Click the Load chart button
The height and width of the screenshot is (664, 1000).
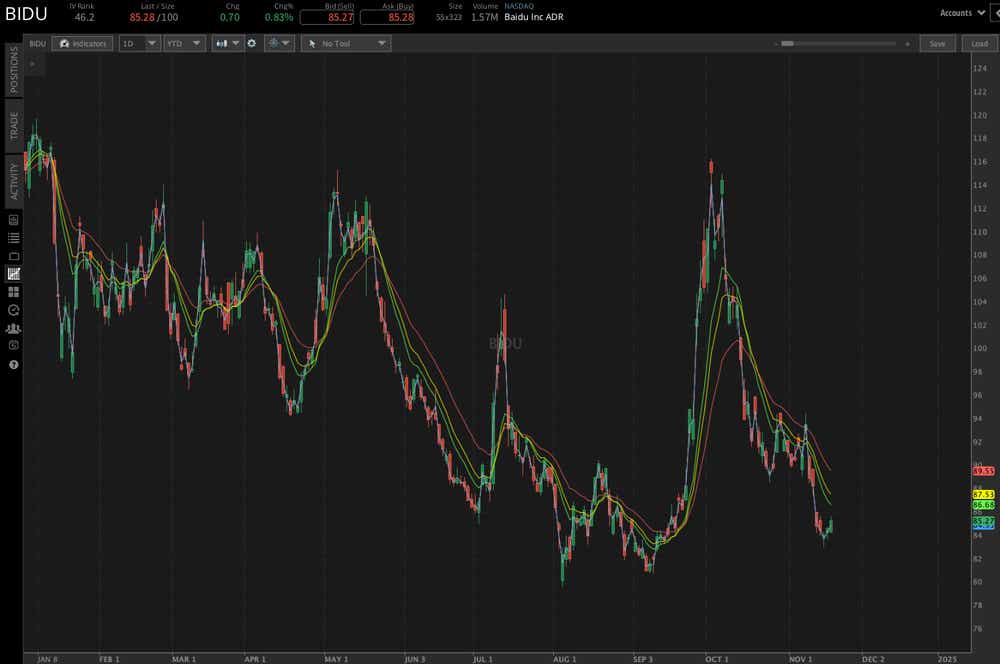978,44
